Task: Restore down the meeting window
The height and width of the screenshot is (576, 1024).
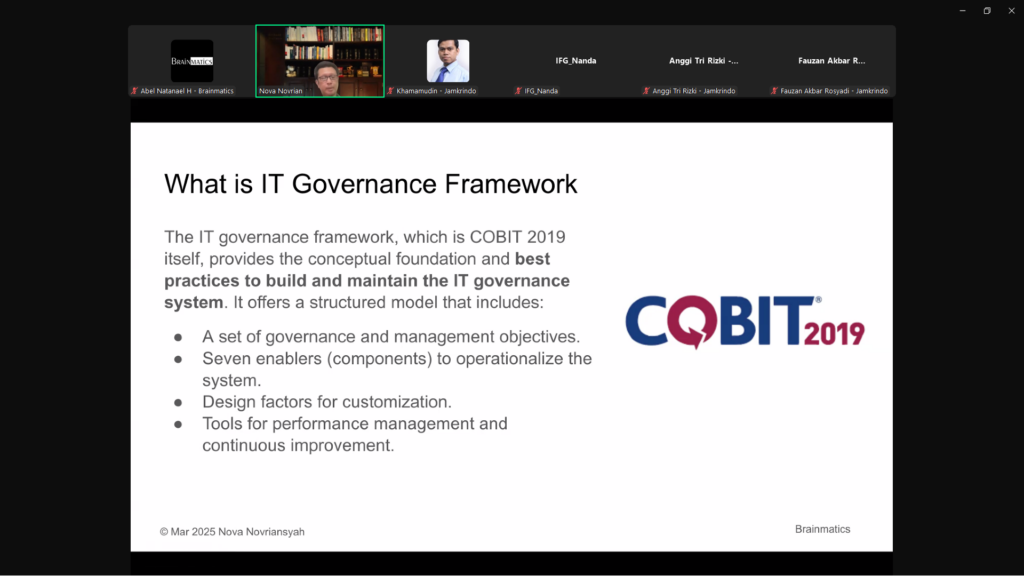Action: click(986, 10)
